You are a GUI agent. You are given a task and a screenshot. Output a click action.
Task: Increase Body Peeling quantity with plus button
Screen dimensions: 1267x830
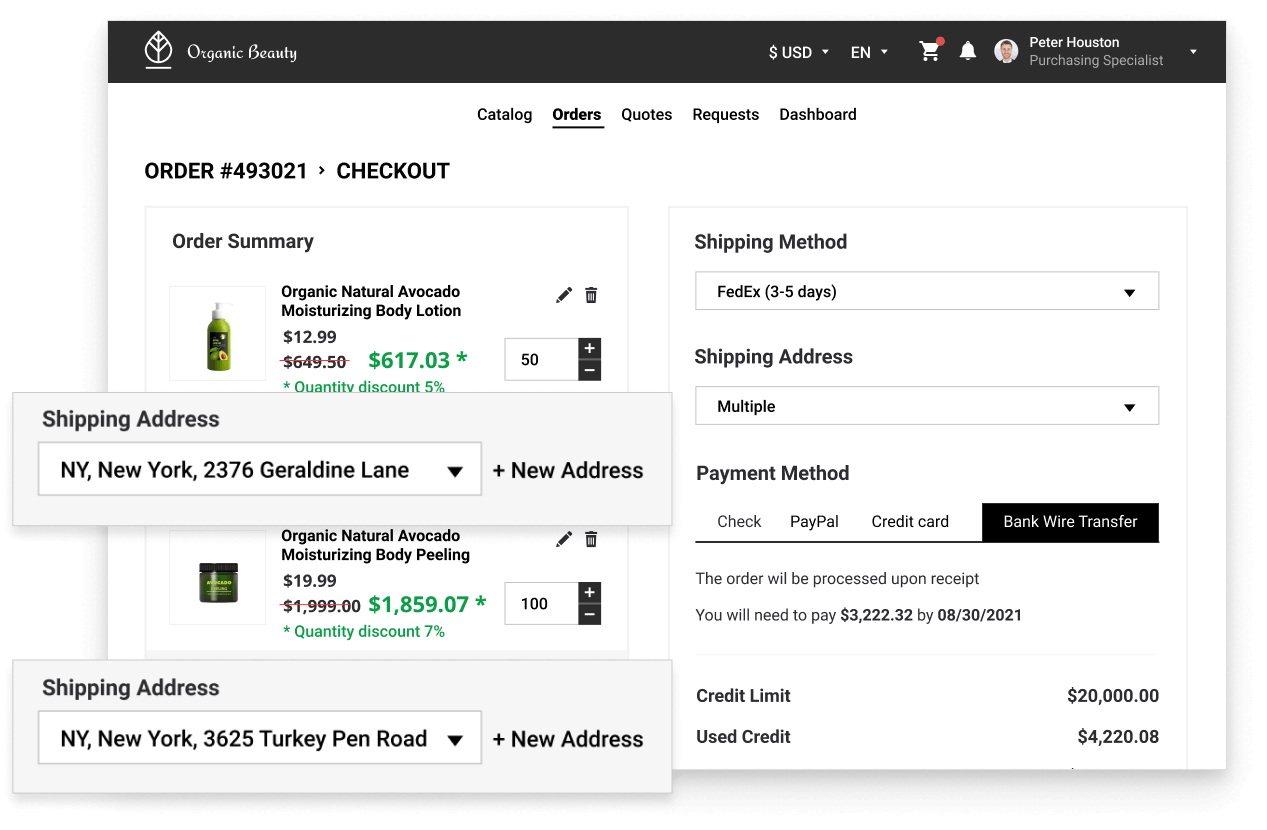click(590, 593)
